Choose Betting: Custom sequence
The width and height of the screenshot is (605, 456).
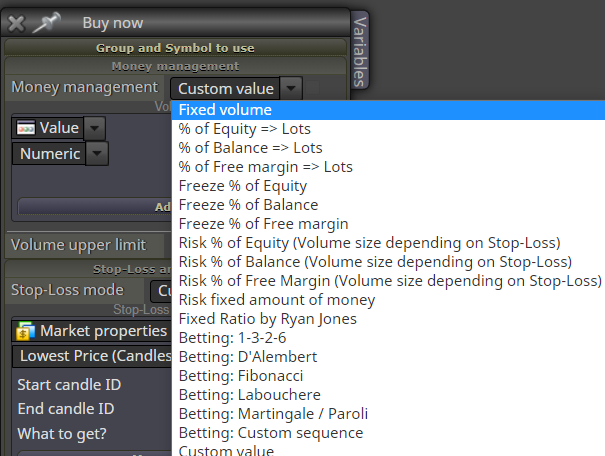[388, 432]
